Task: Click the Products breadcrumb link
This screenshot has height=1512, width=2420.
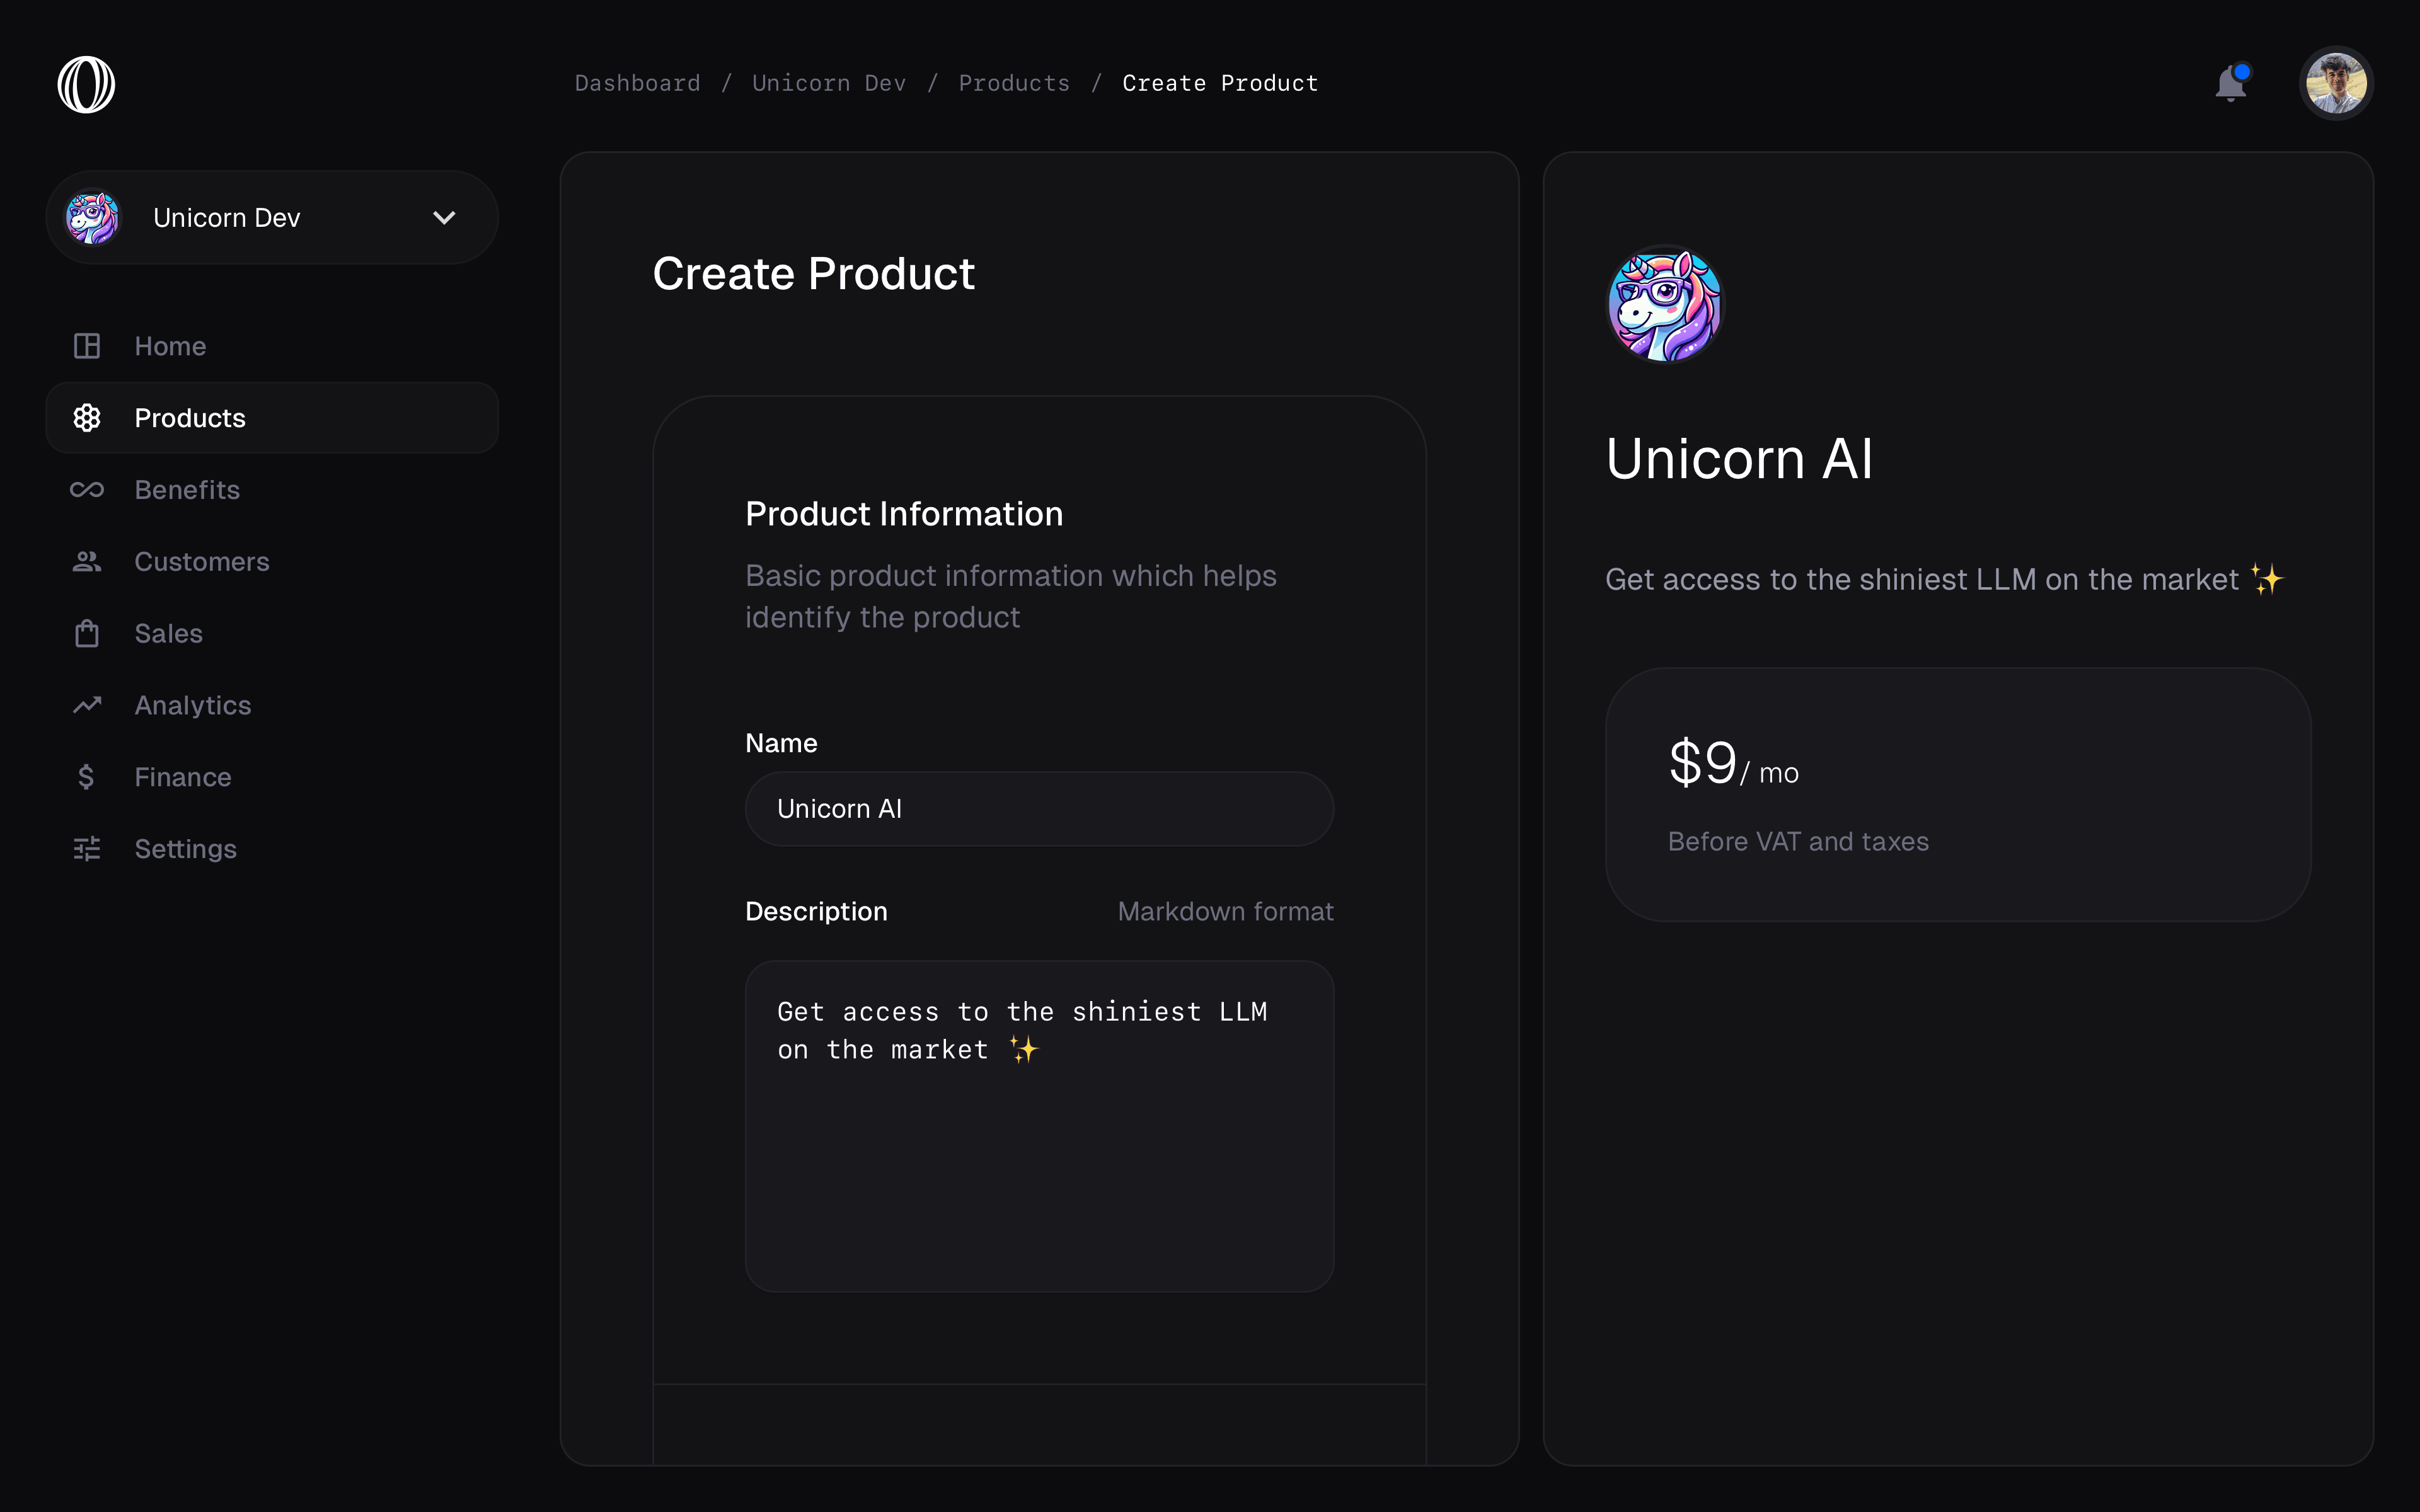Action: tap(1014, 84)
